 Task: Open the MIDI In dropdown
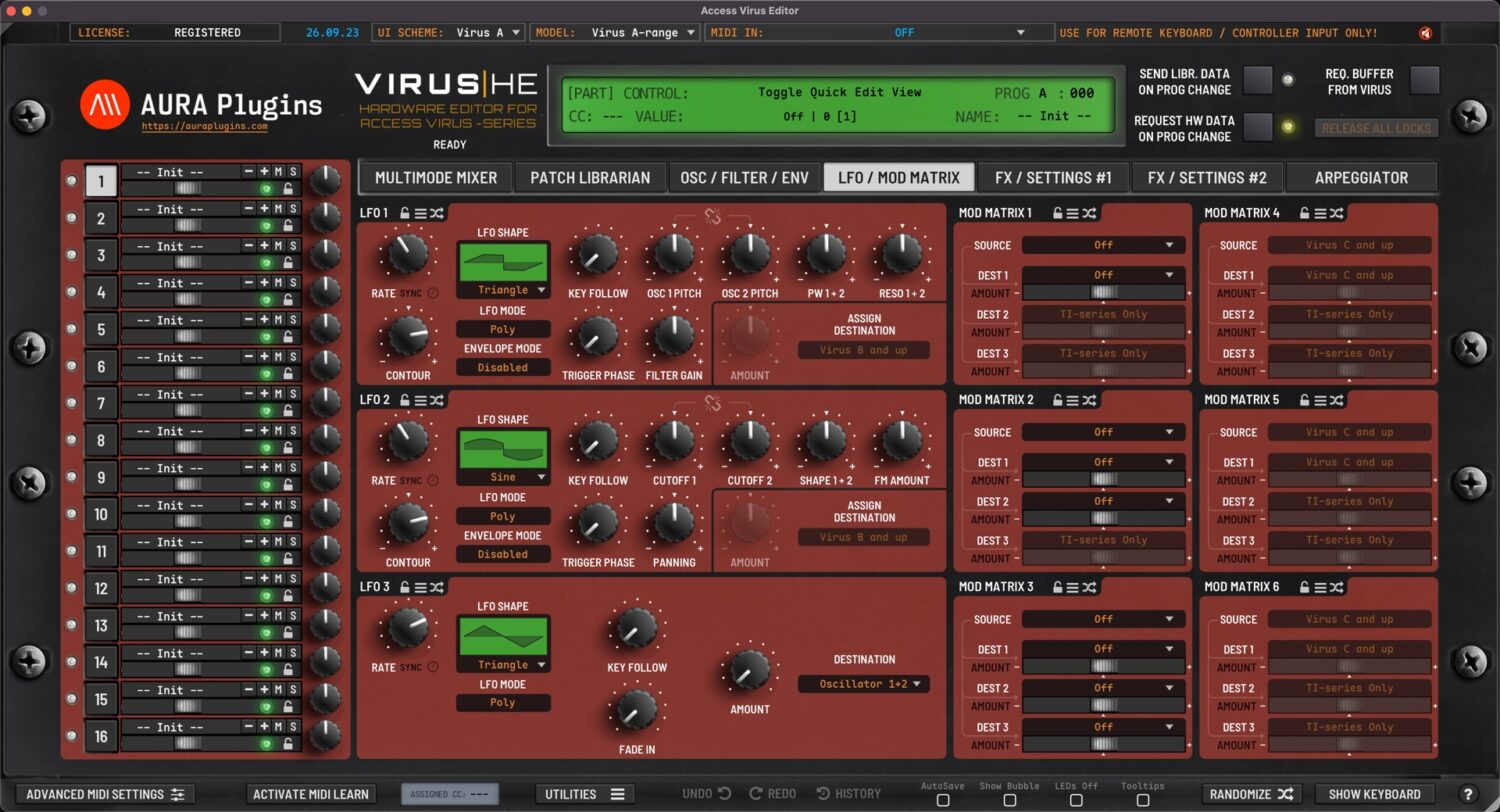880,33
